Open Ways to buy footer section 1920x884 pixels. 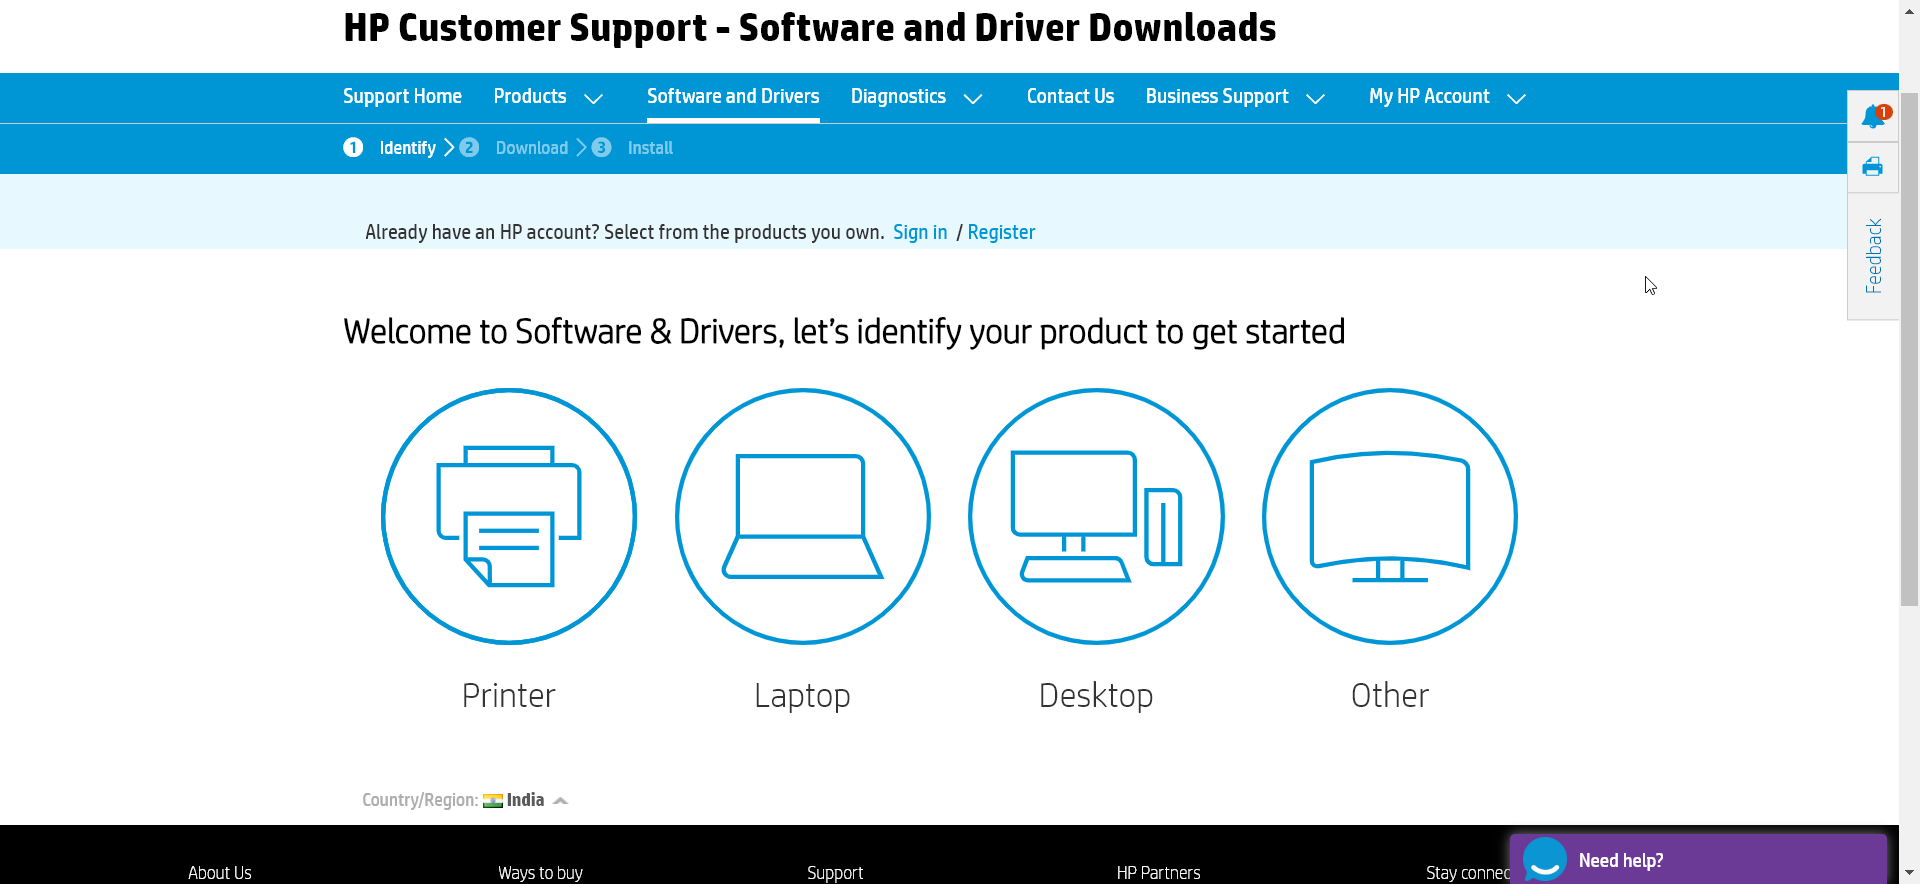tap(540, 873)
